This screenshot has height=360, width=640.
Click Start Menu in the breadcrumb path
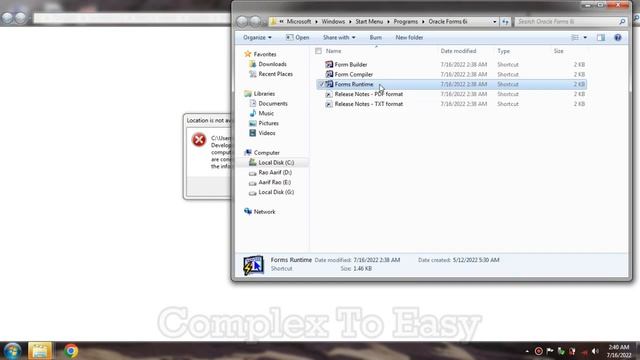click(369, 22)
